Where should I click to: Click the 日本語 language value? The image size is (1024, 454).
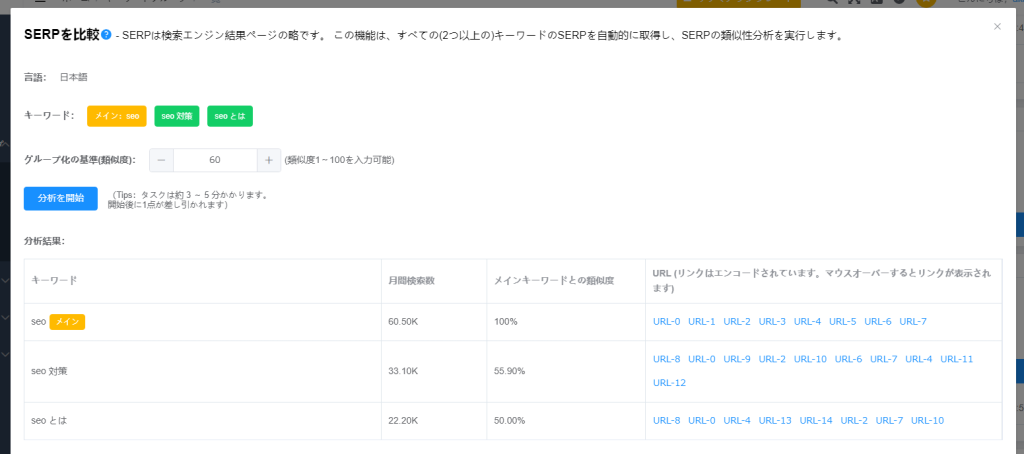[74, 77]
